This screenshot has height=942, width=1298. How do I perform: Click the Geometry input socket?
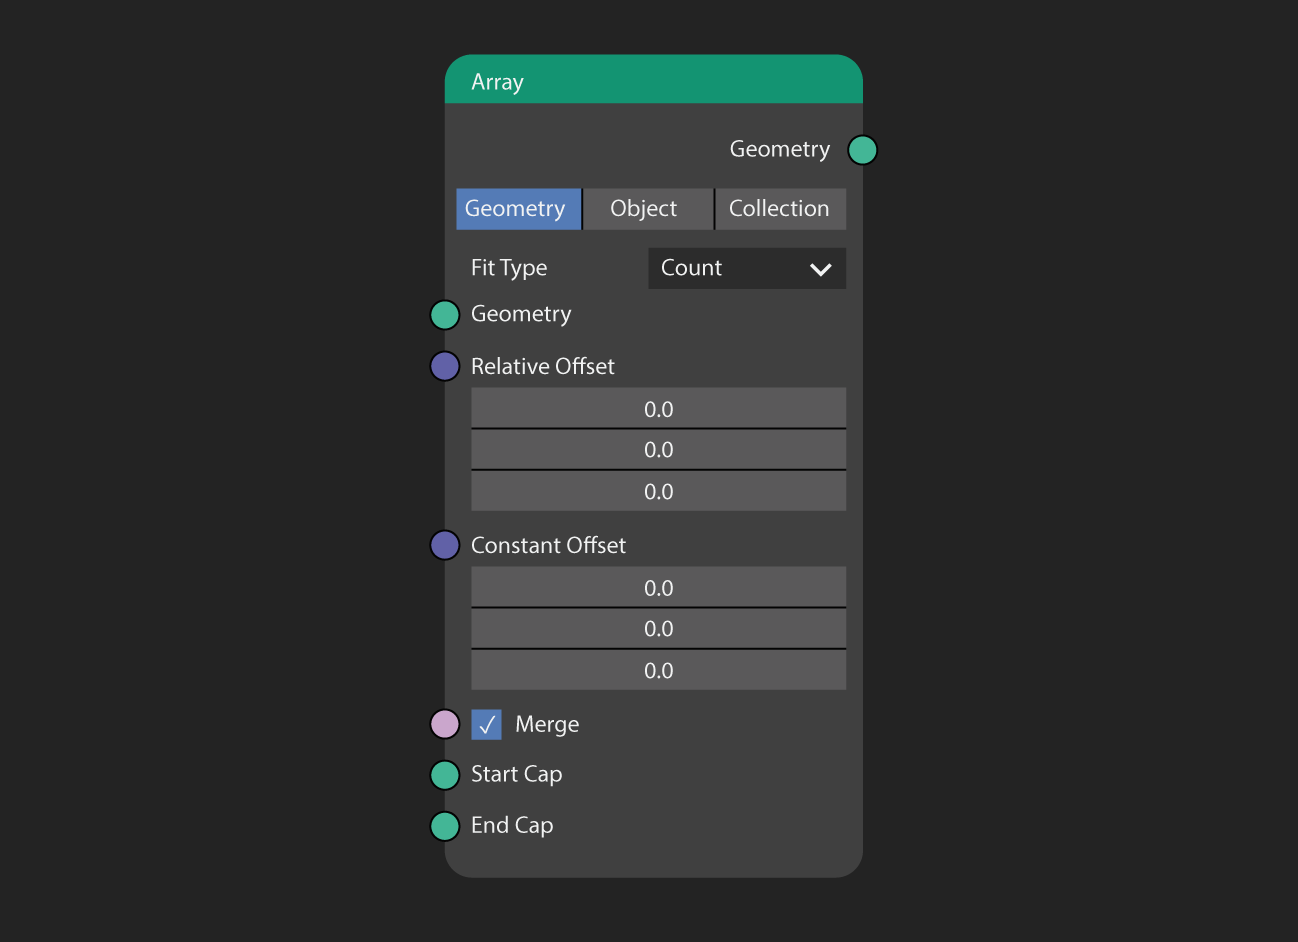point(445,315)
